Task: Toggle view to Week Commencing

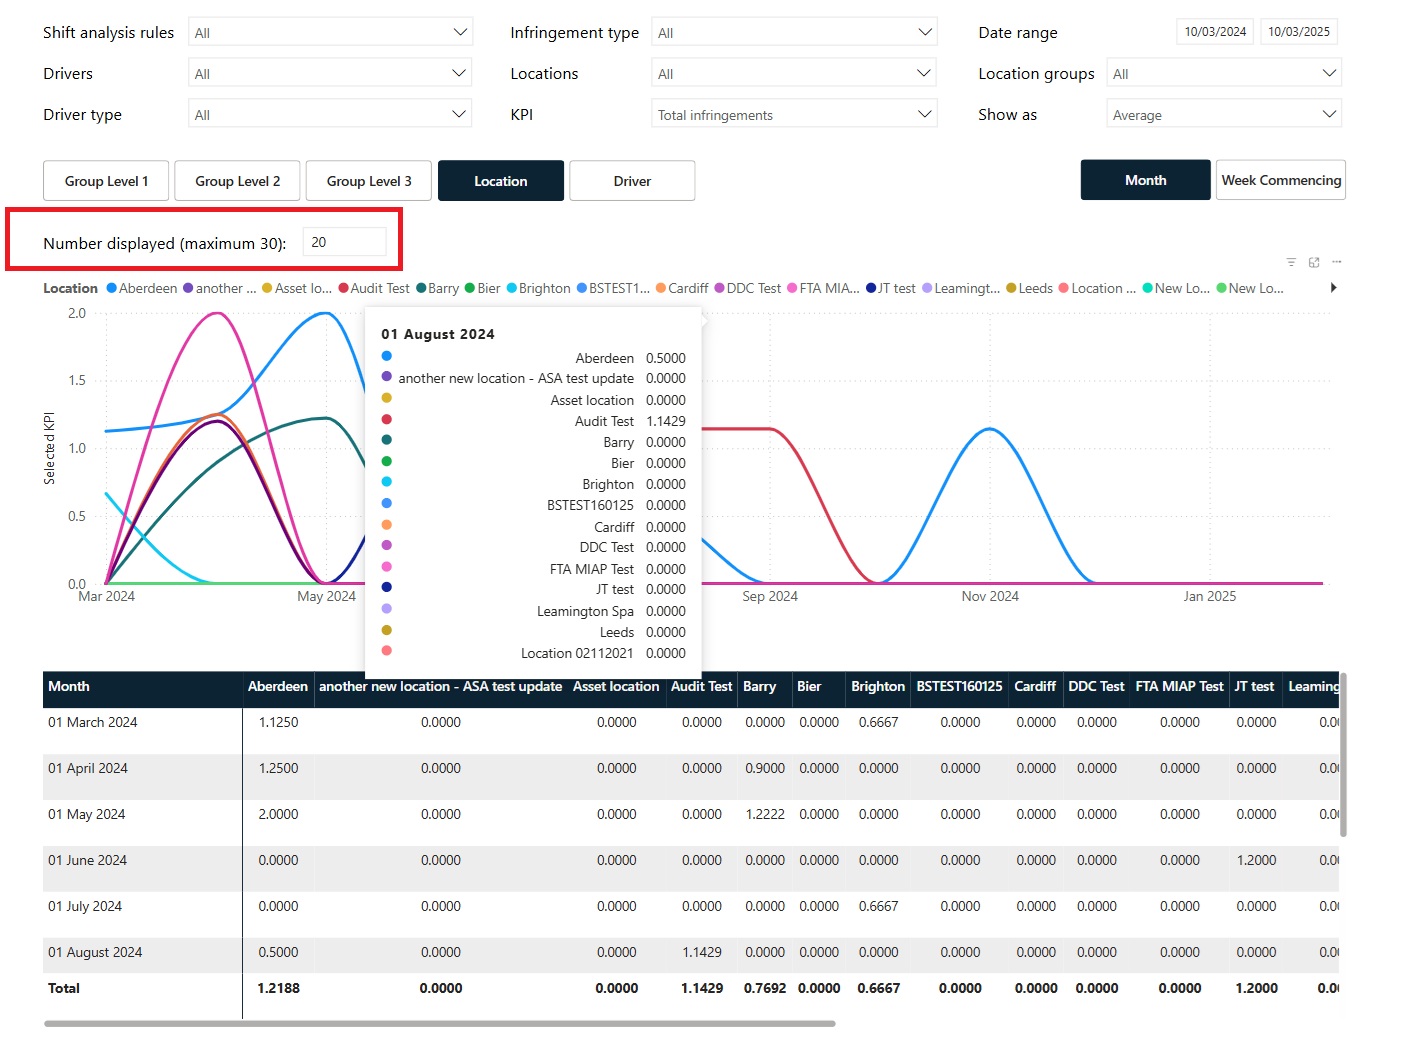Action: [1281, 180]
